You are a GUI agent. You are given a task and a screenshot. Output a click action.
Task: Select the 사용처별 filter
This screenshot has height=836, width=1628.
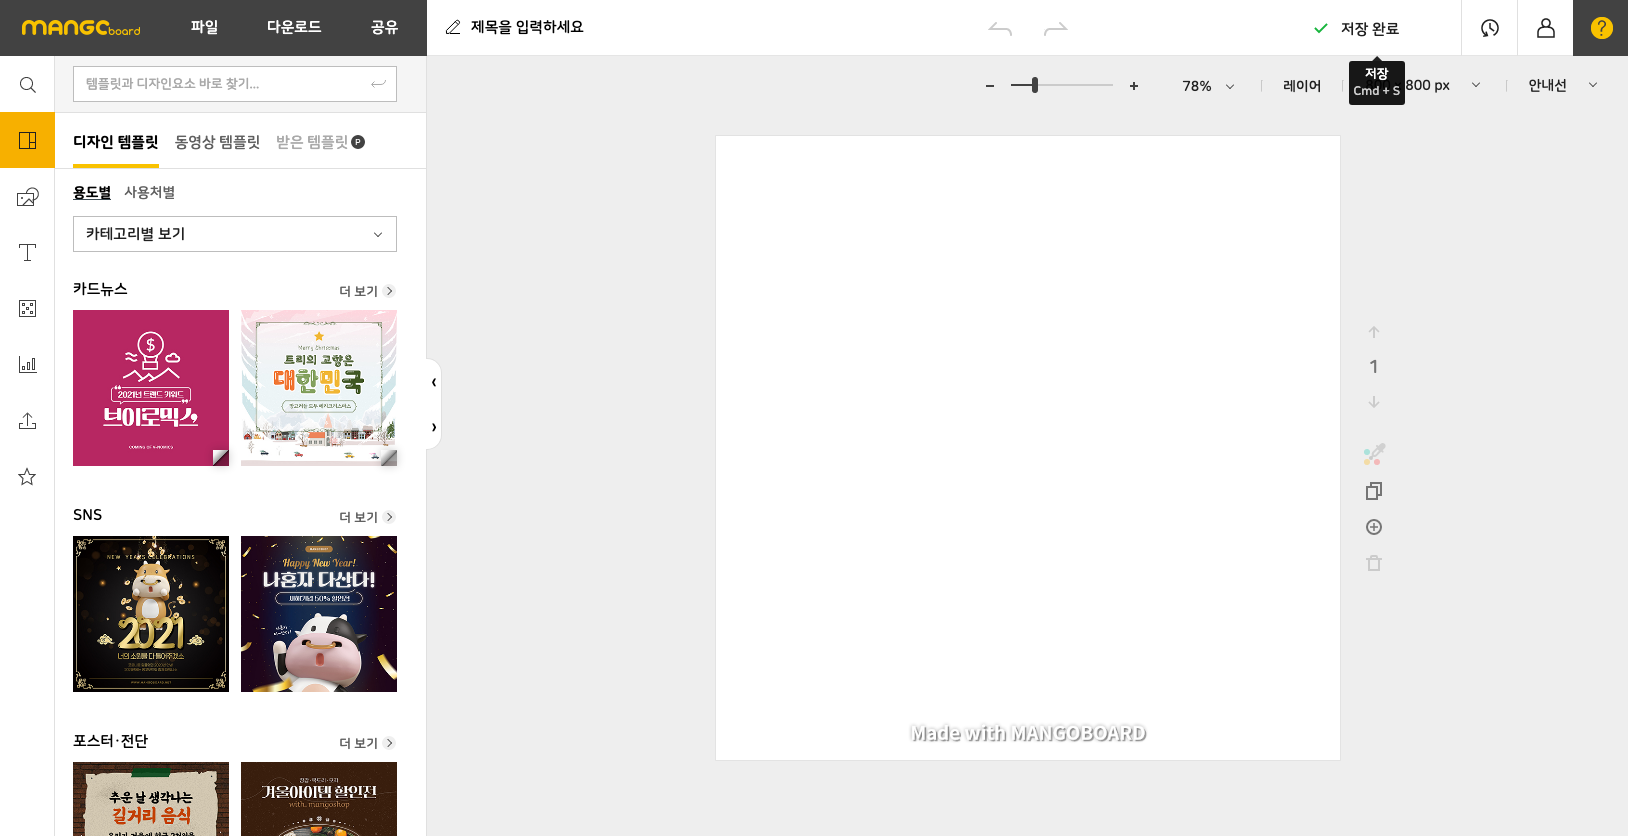(x=150, y=192)
